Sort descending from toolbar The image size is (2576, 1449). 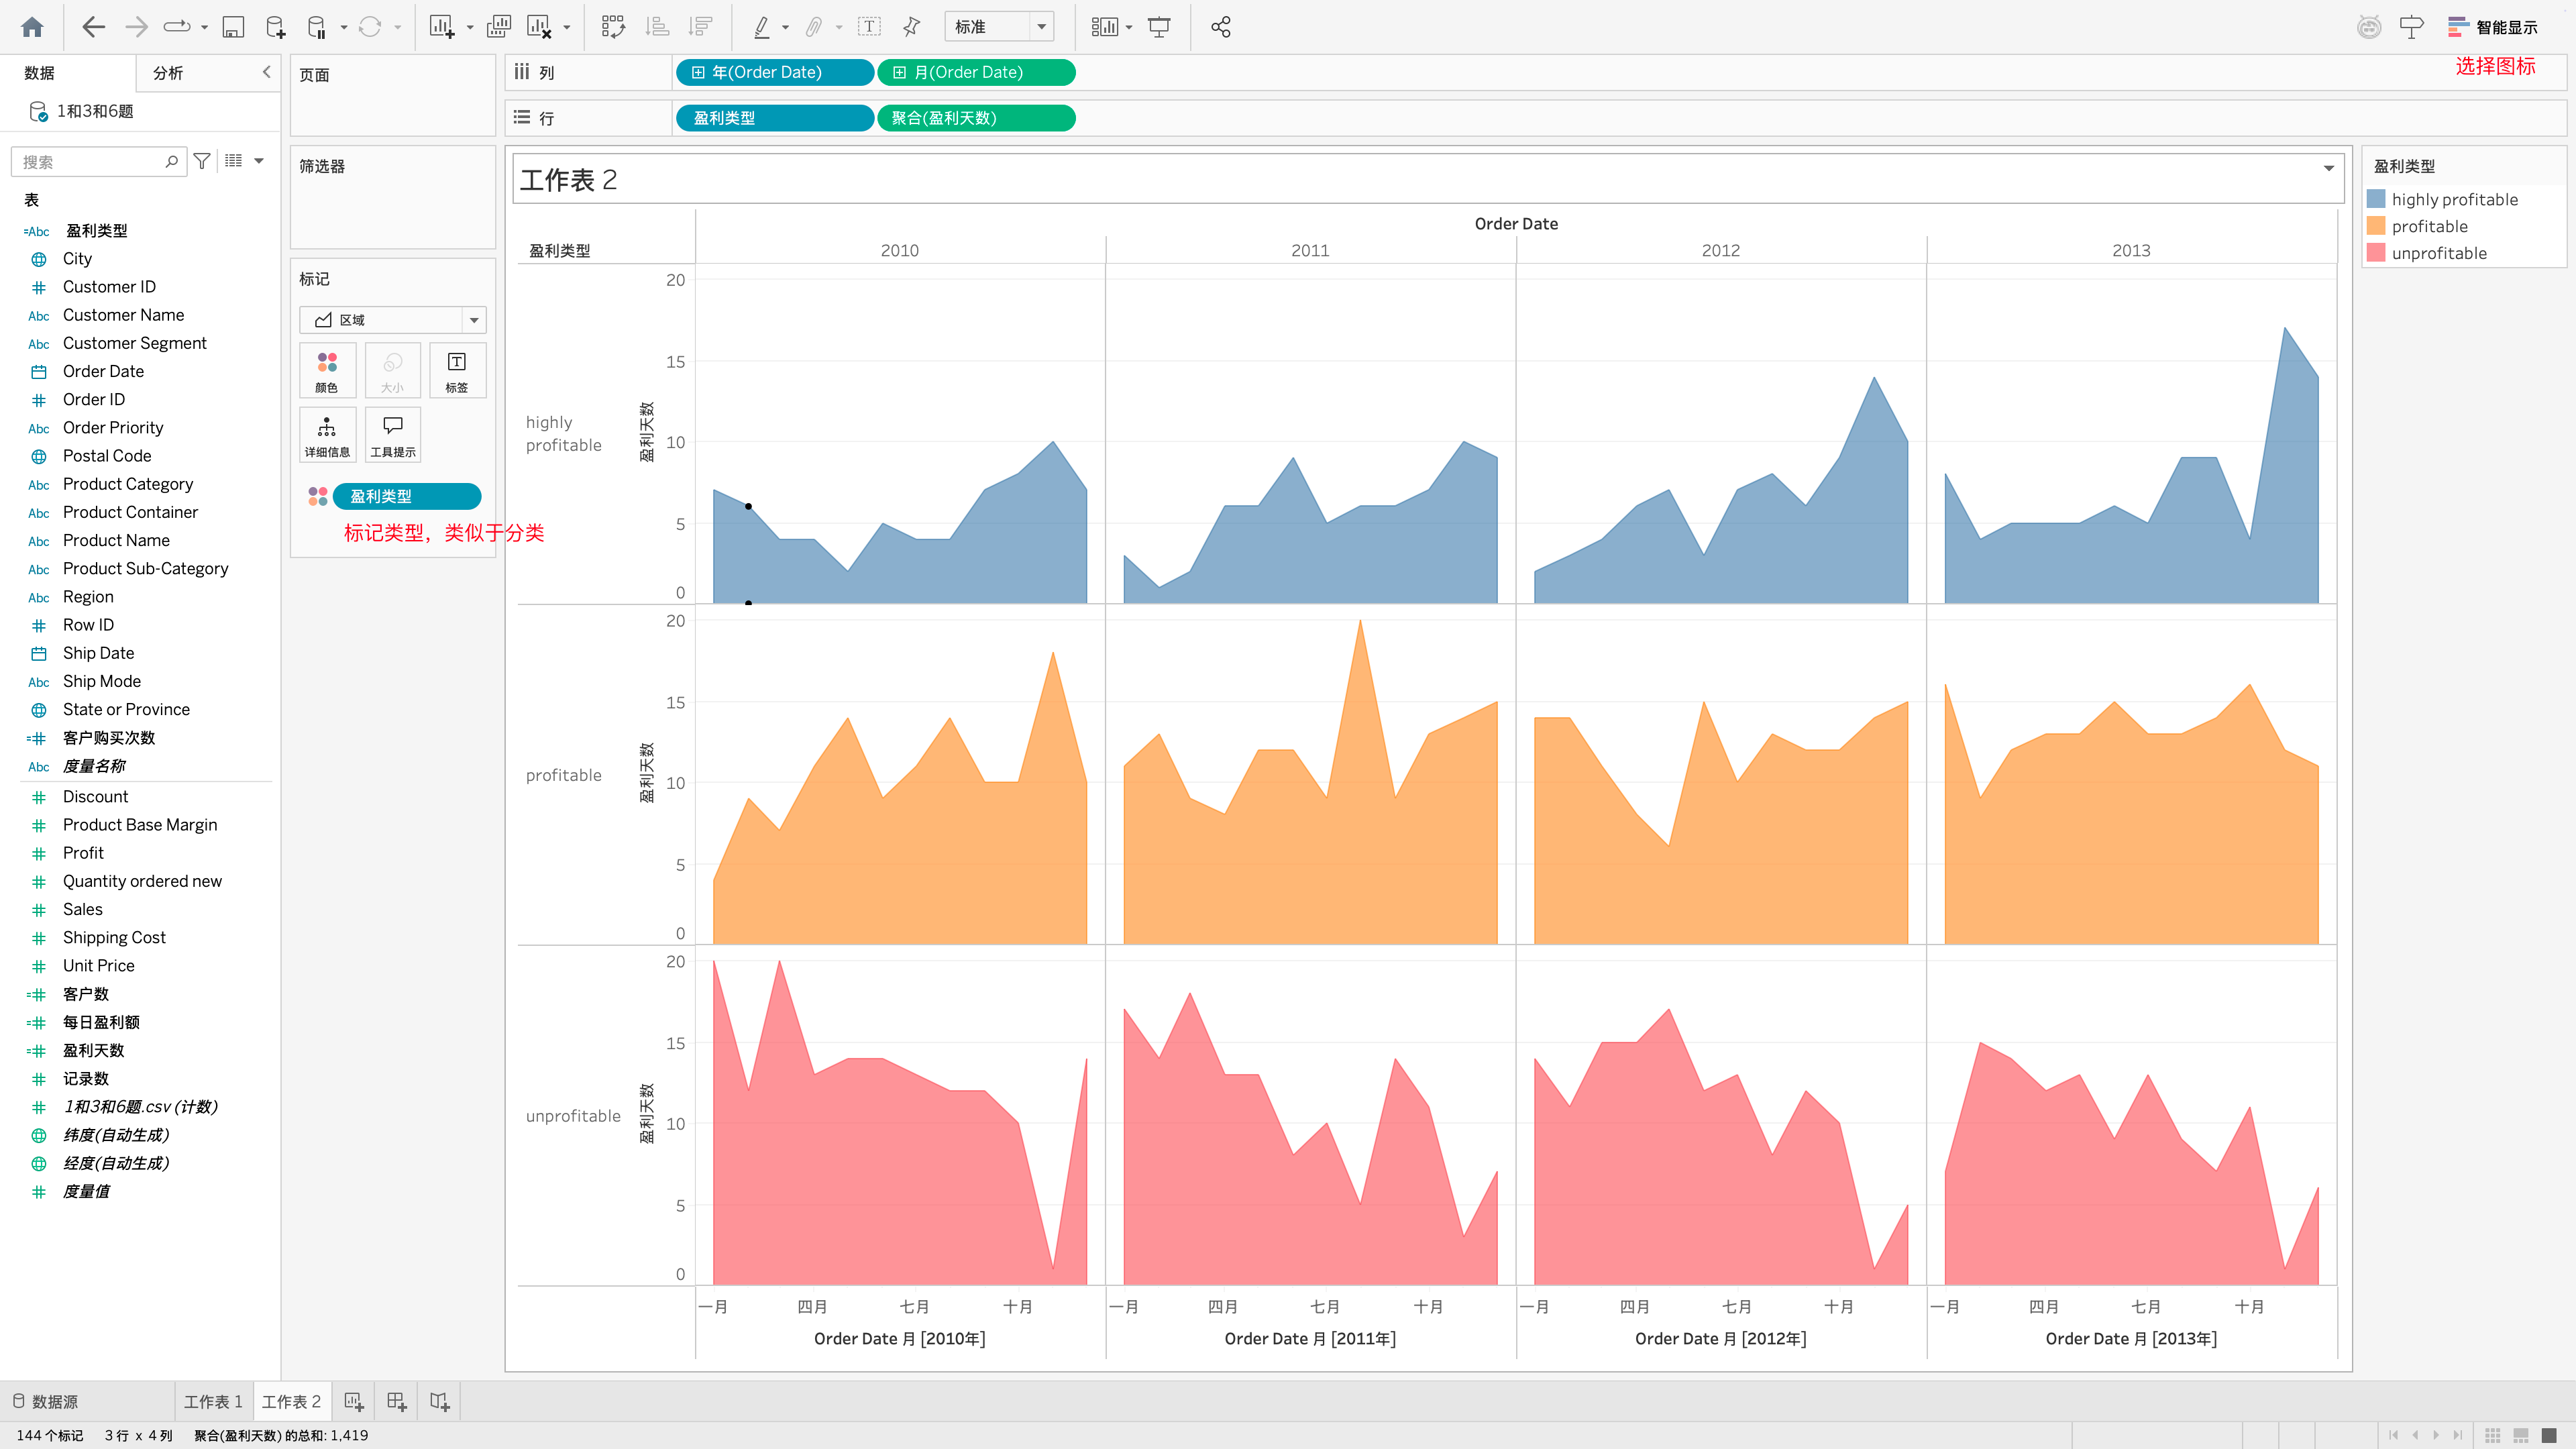[701, 27]
